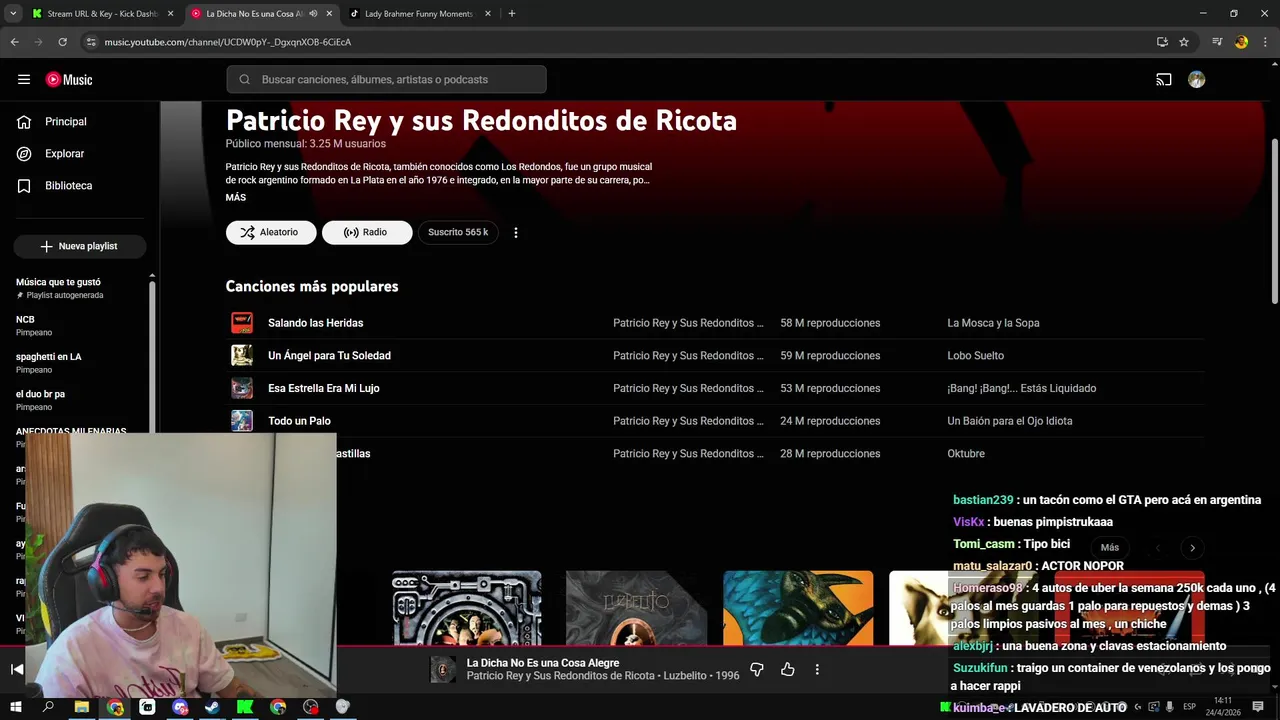
Task: Click the blue bird album cover card
Action: (798, 608)
